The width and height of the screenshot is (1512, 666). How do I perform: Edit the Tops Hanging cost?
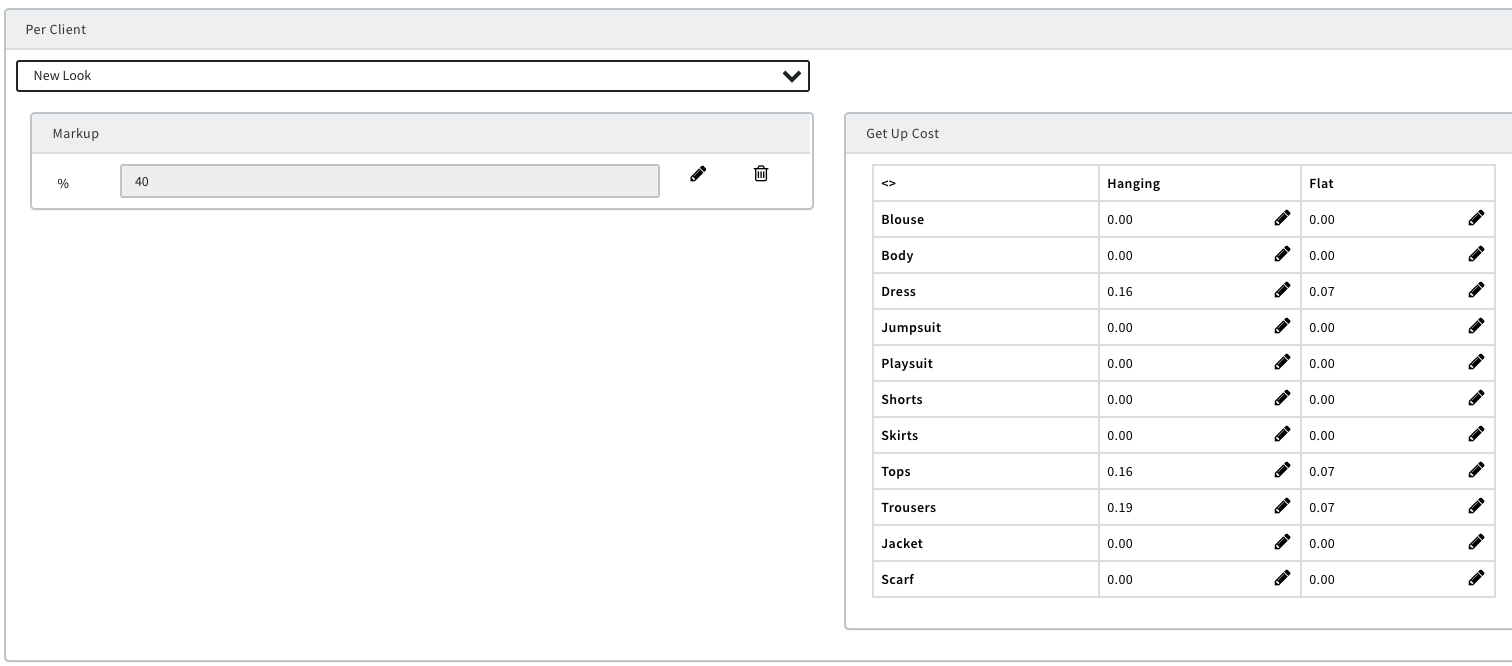(x=1282, y=470)
